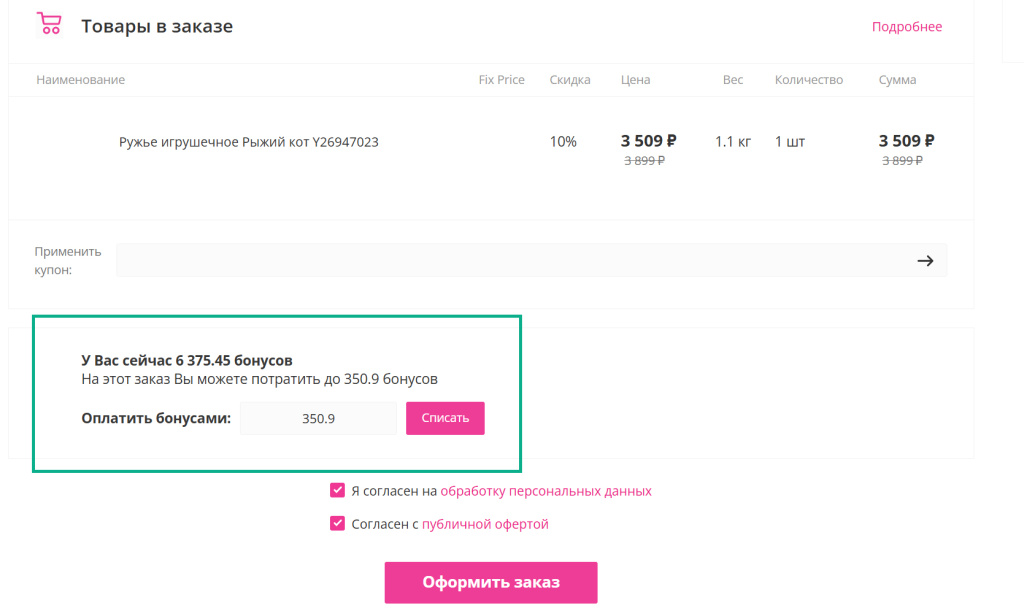Uncheck the public offer agreement checkbox
This screenshot has height=614, width=1024.
tap(337, 523)
